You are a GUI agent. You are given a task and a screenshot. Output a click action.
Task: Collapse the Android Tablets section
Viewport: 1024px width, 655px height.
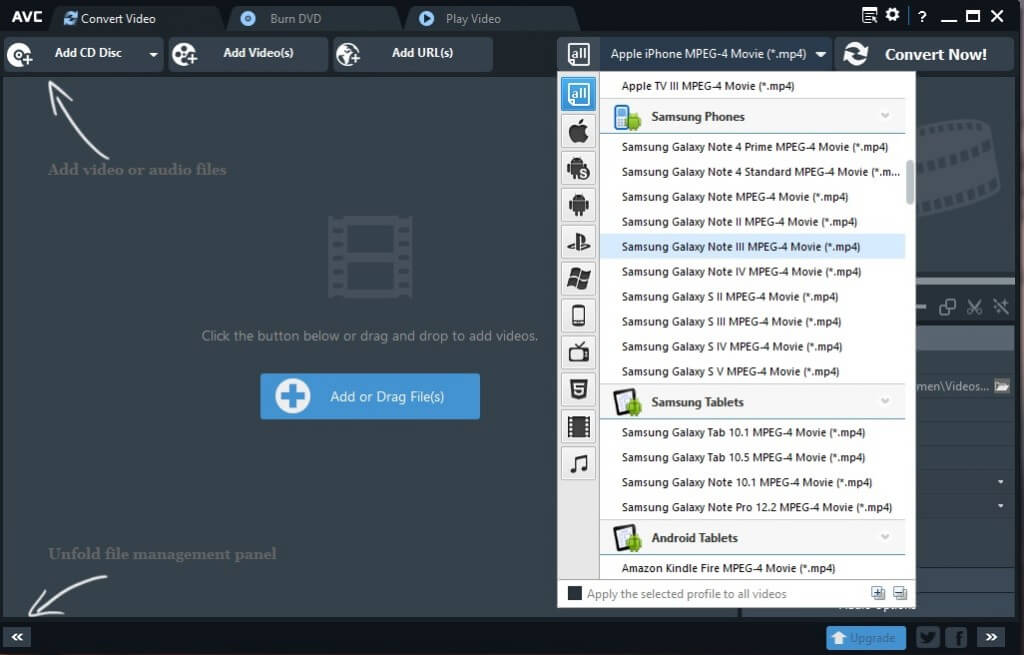884,537
